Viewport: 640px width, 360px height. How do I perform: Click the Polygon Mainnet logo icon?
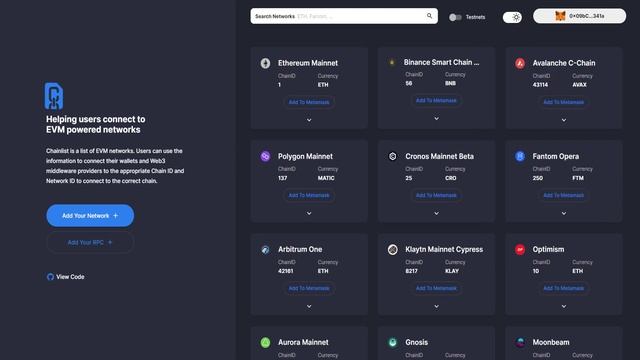tap(265, 156)
